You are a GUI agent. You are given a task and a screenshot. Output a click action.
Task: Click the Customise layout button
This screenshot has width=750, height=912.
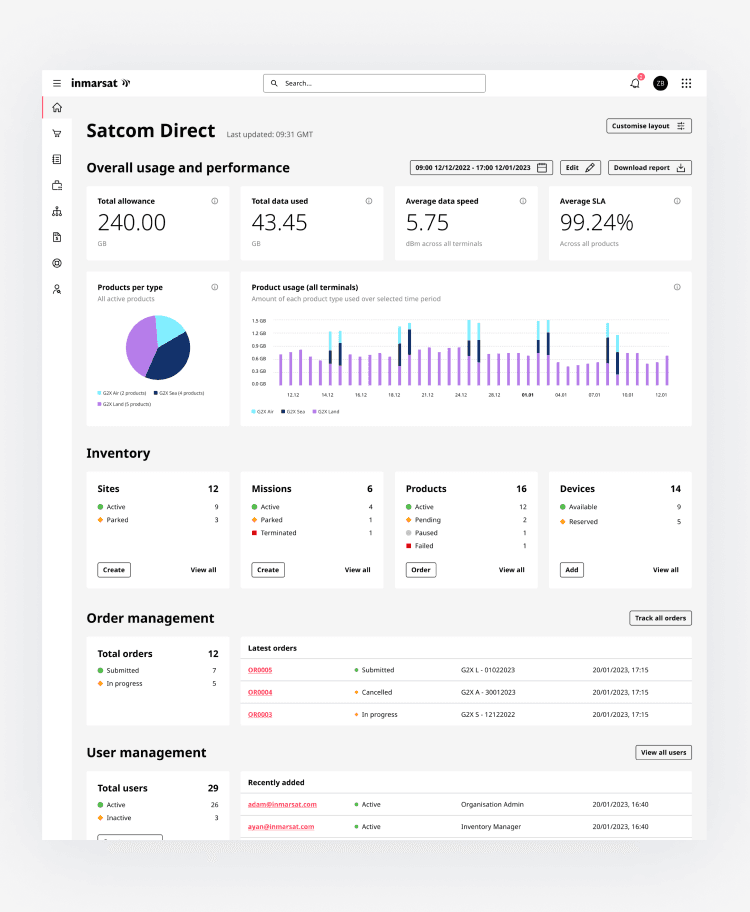(649, 126)
